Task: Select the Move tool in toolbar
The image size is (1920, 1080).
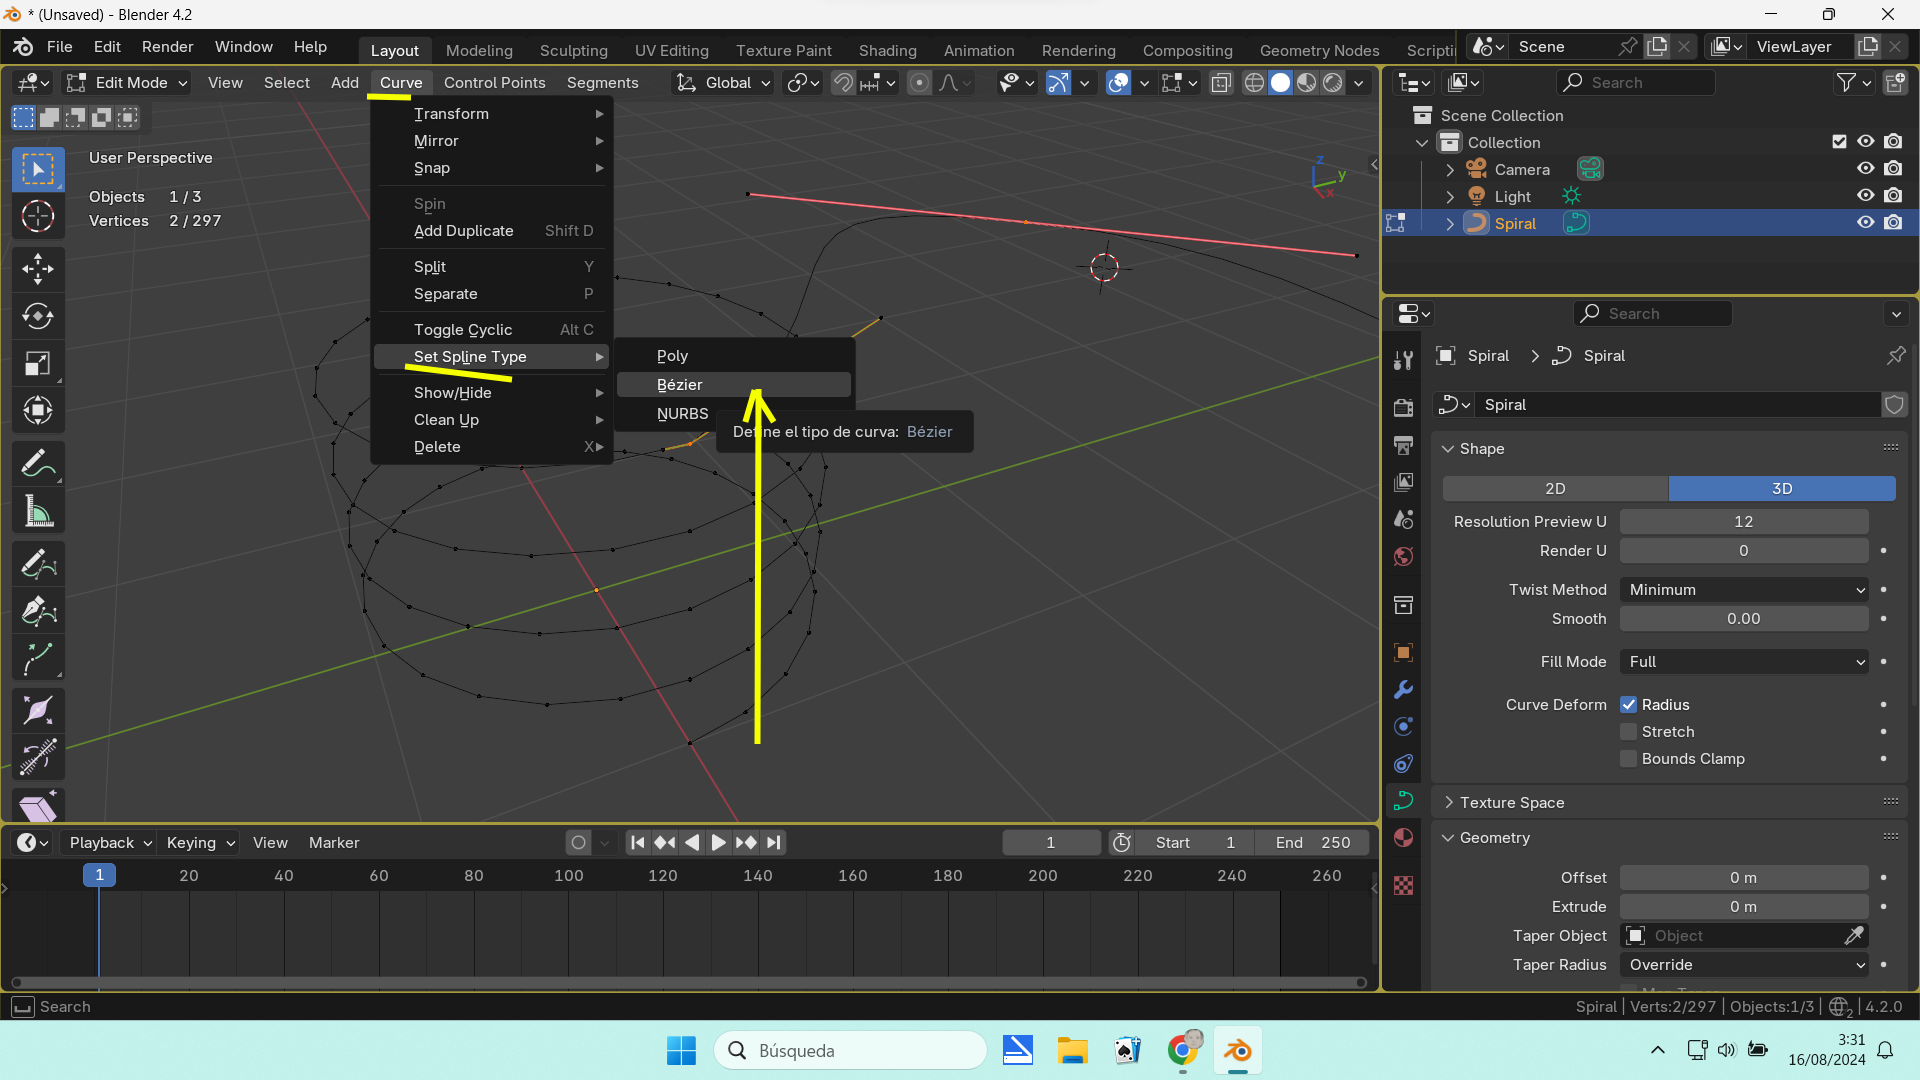Action: pyautogui.click(x=38, y=268)
